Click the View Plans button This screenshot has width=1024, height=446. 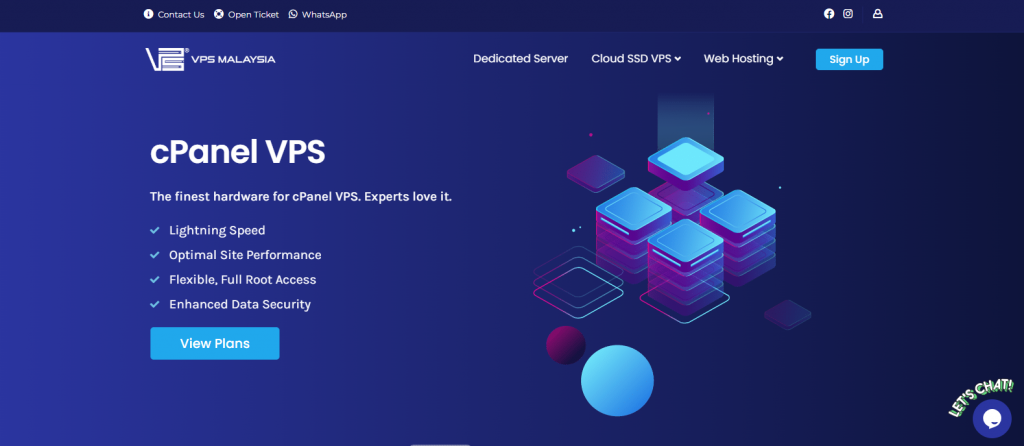click(x=215, y=343)
